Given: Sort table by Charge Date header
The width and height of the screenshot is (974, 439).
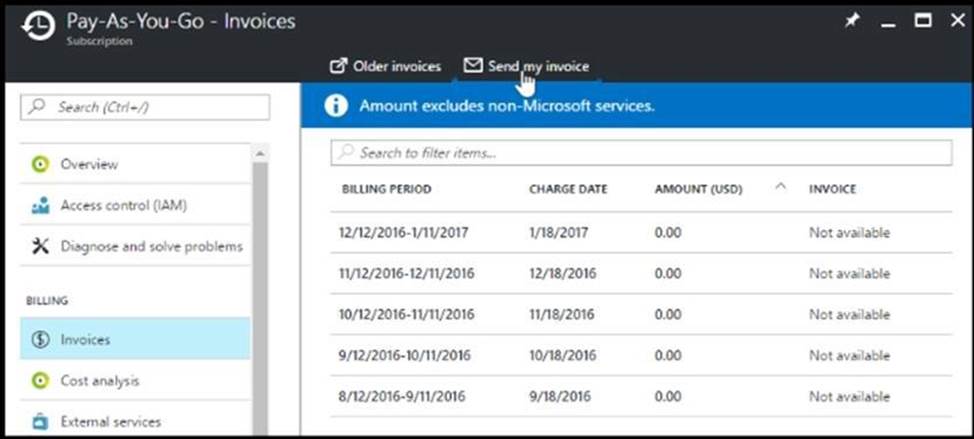Looking at the screenshot, I should [567, 189].
